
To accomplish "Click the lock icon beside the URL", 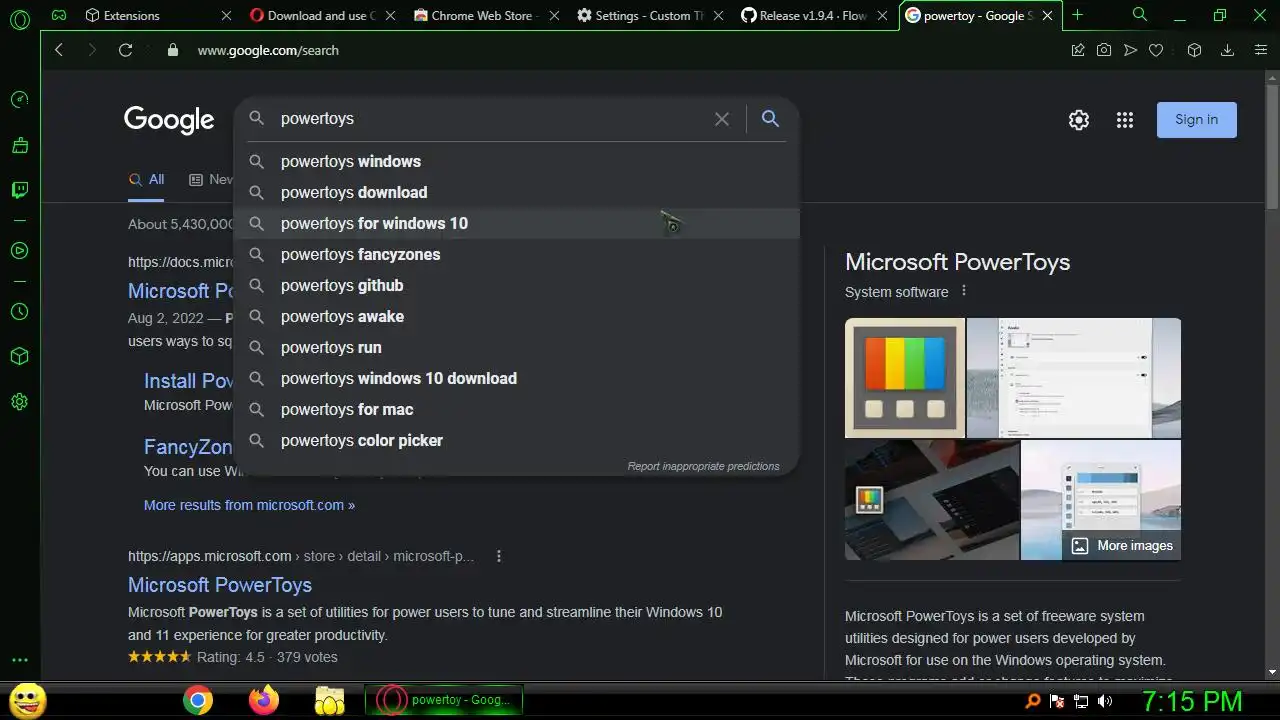I will [x=173, y=50].
